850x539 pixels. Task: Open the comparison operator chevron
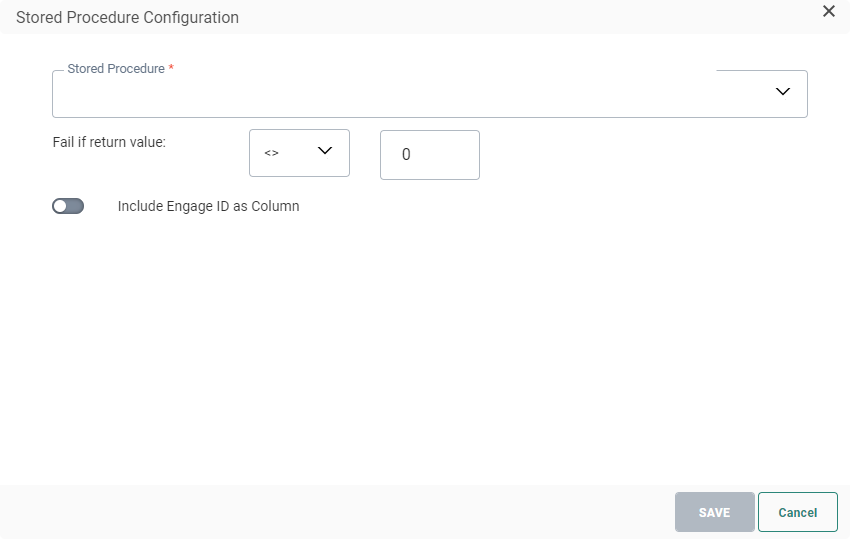[x=324, y=151]
